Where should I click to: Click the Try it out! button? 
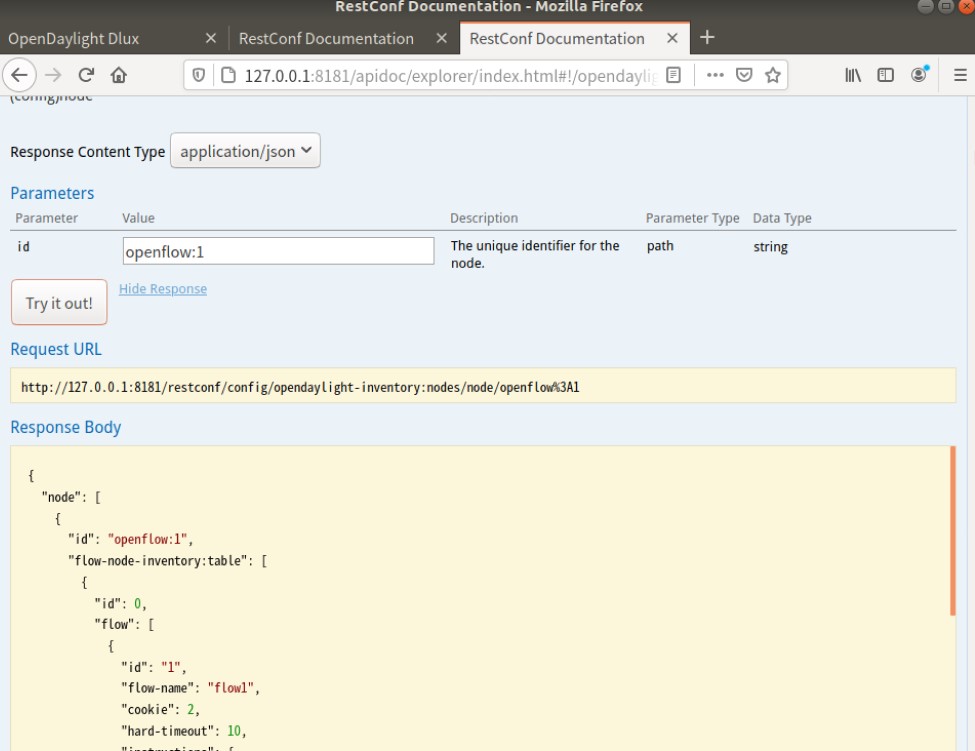[x=59, y=302]
